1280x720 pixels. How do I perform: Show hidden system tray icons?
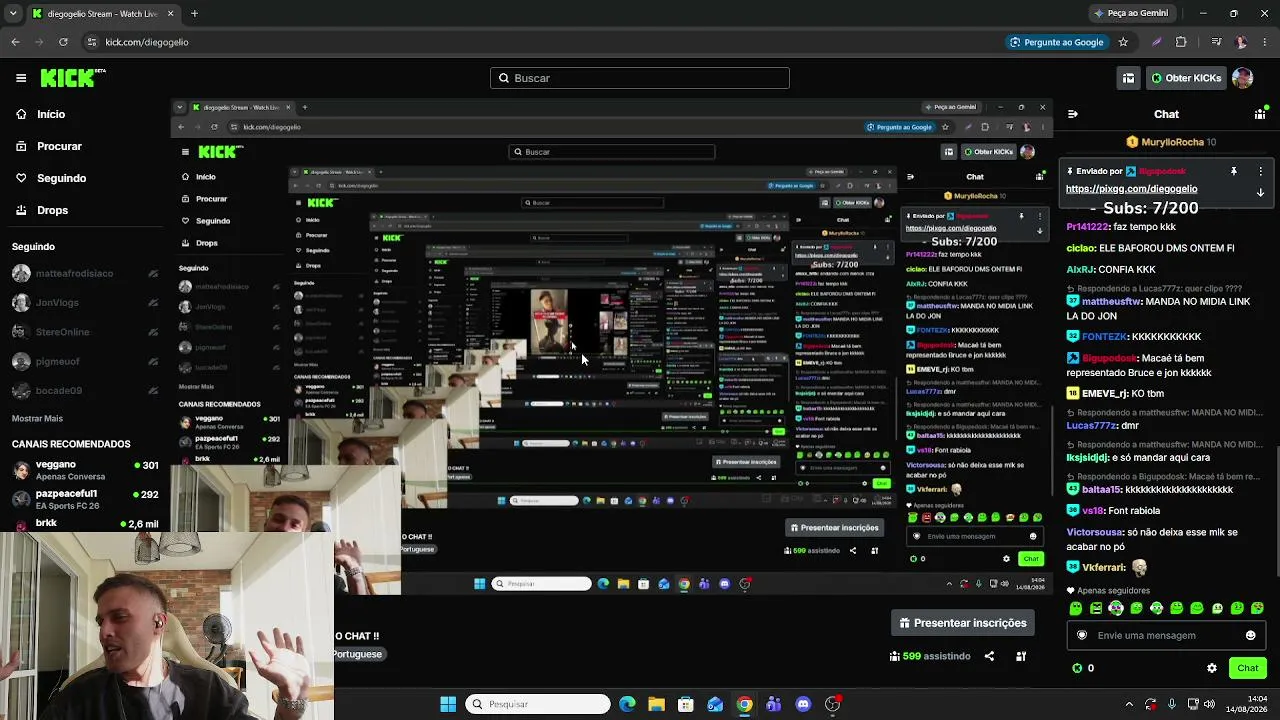pyautogui.click(x=1130, y=704)
